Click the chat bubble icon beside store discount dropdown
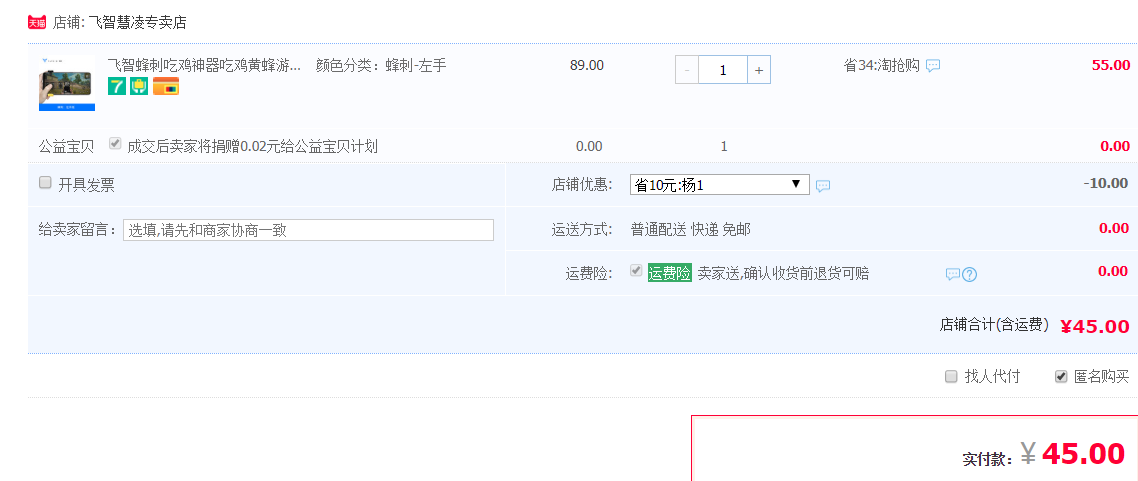 (823, 186)
